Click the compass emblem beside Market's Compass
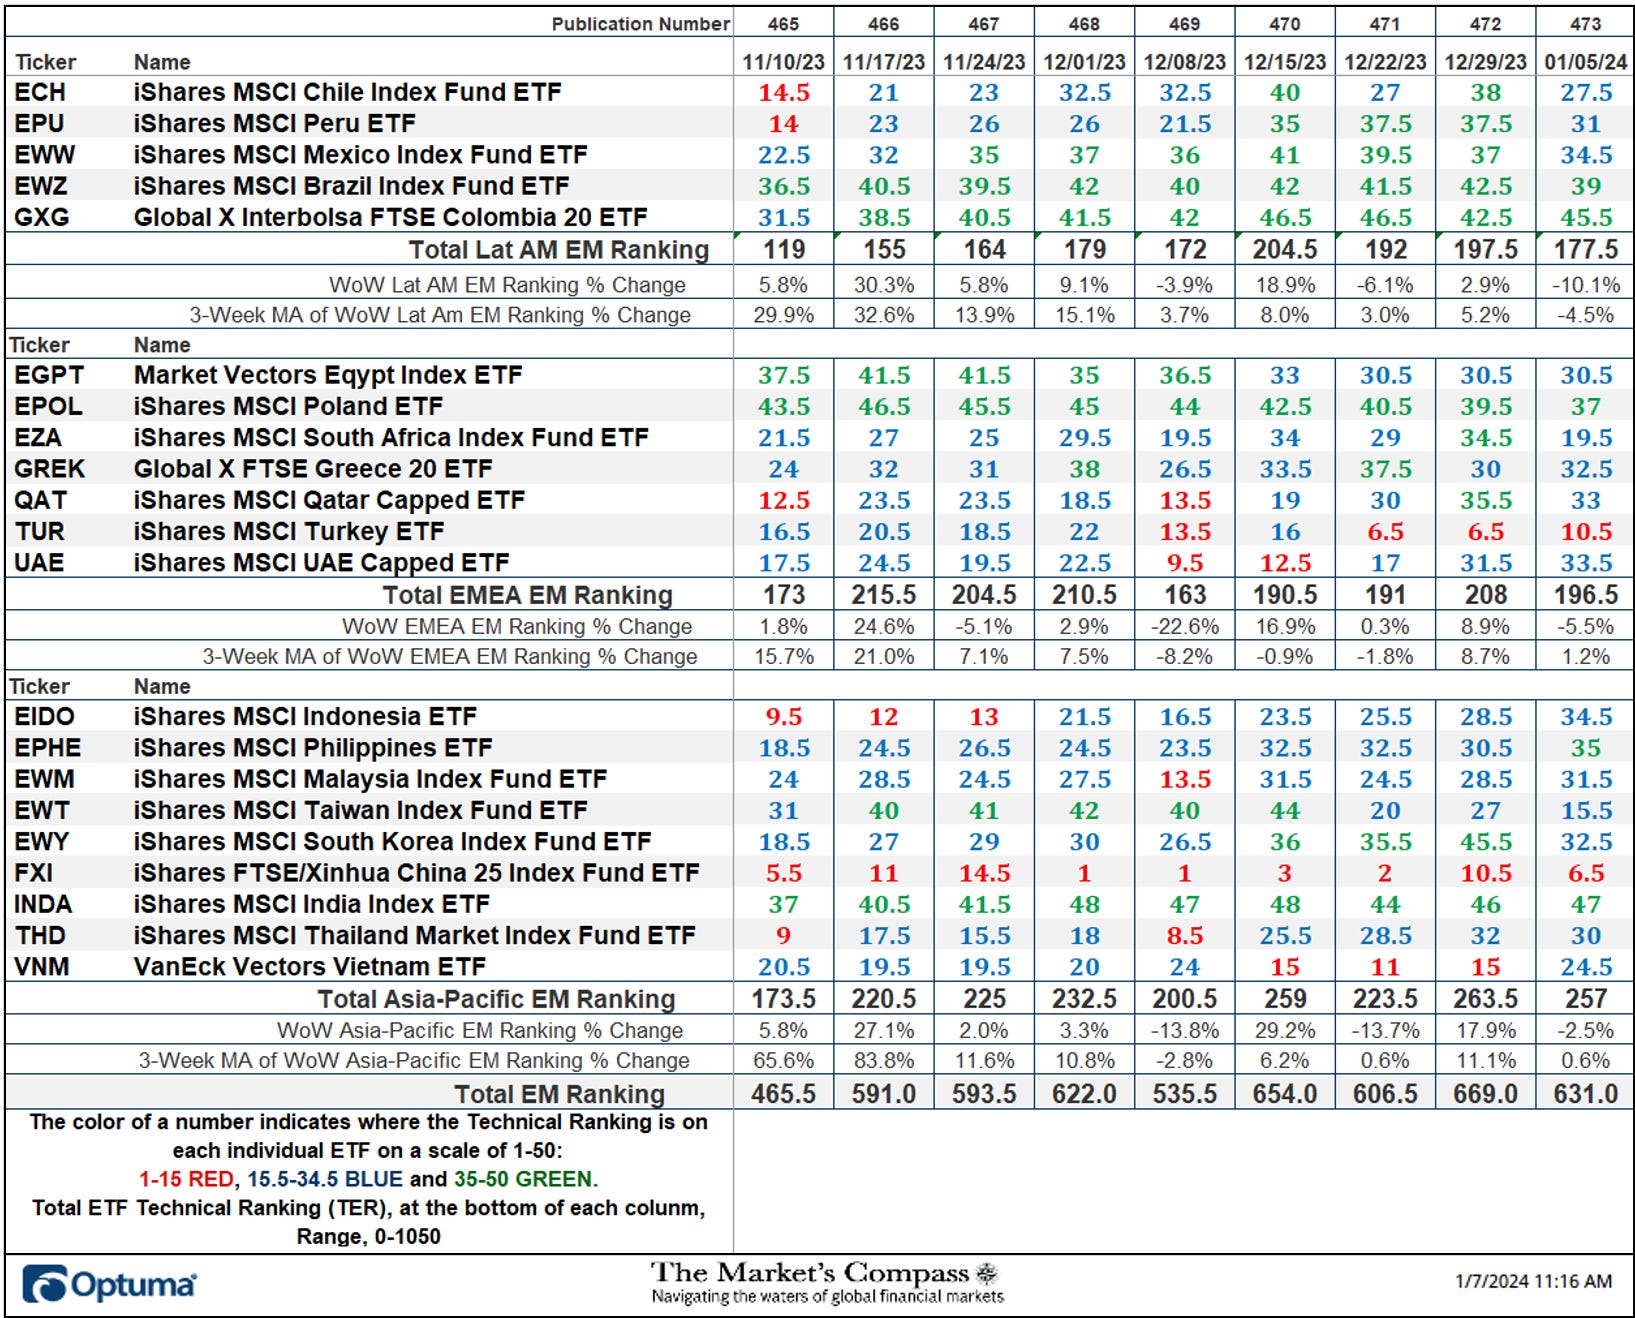Viewport: 1635px width, 1318px height. (987, 1273)
